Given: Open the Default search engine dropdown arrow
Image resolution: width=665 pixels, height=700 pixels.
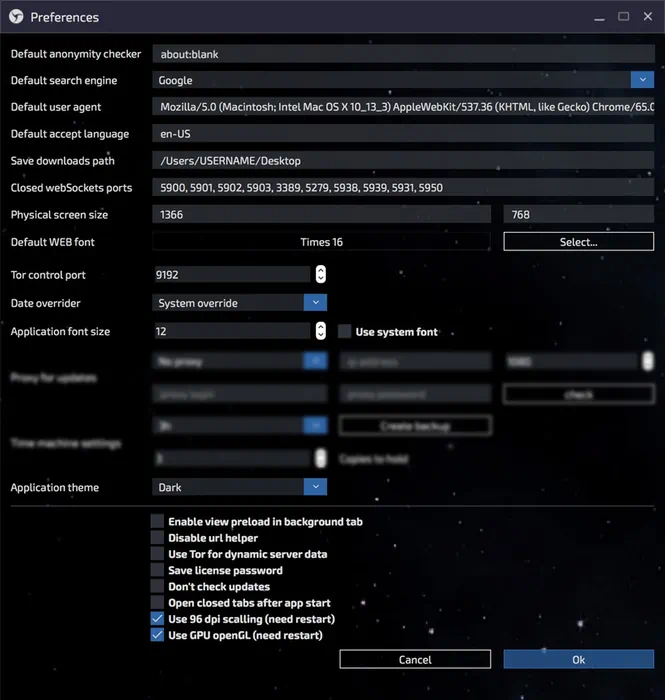Looking at the screenshot, I should (642, 80).
